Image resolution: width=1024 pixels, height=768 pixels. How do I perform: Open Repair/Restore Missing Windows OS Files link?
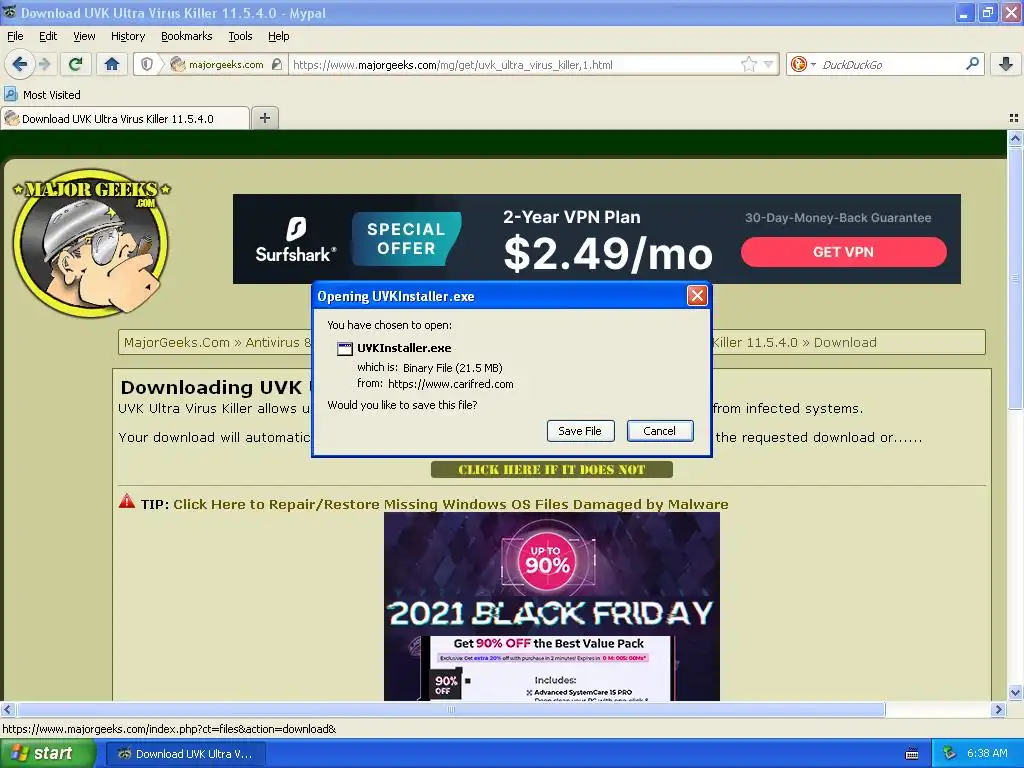451,504
